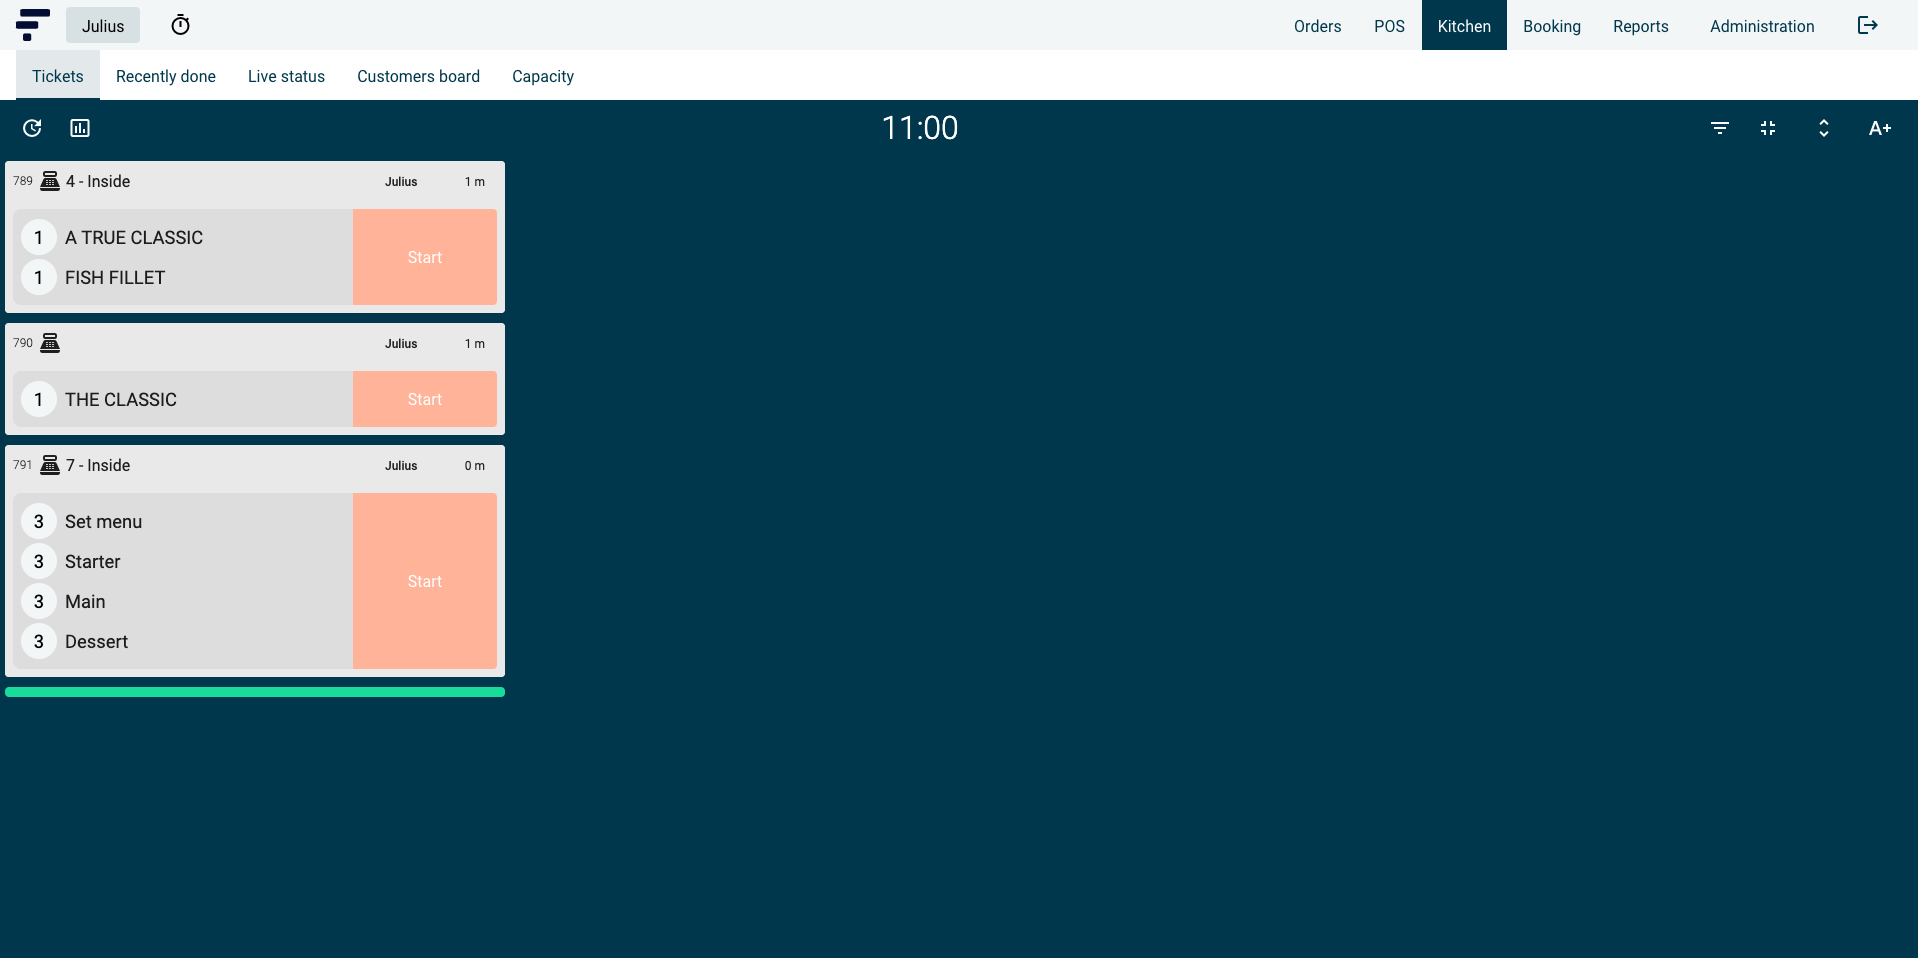
Task: Click the printer icon on ticket 790
Action: pos(51,343)
